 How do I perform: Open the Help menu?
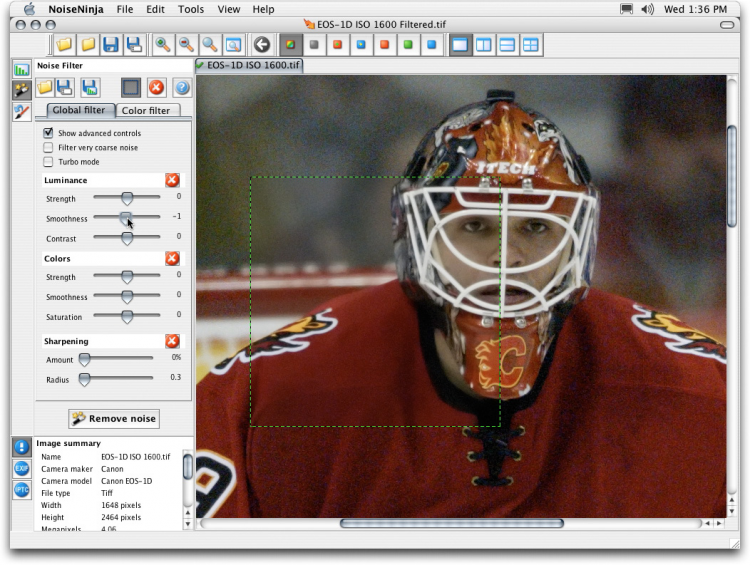pos(264,9)
